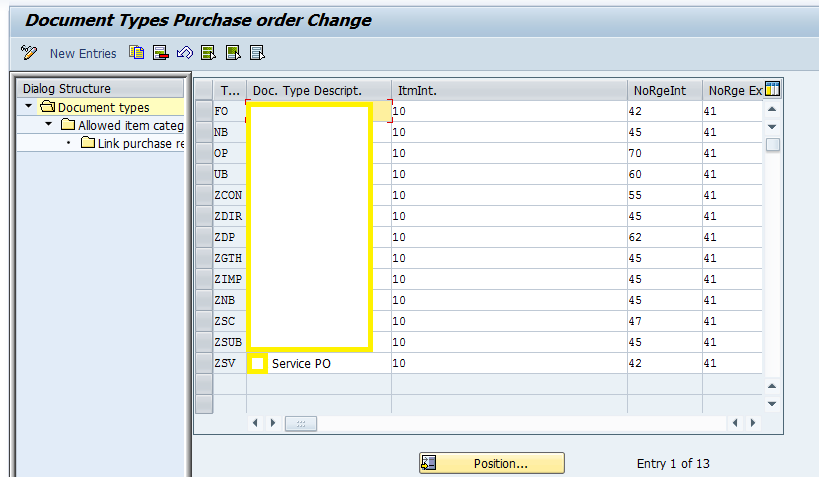Click the horizontal scrollbar thumb under the table

pos(300,424)
